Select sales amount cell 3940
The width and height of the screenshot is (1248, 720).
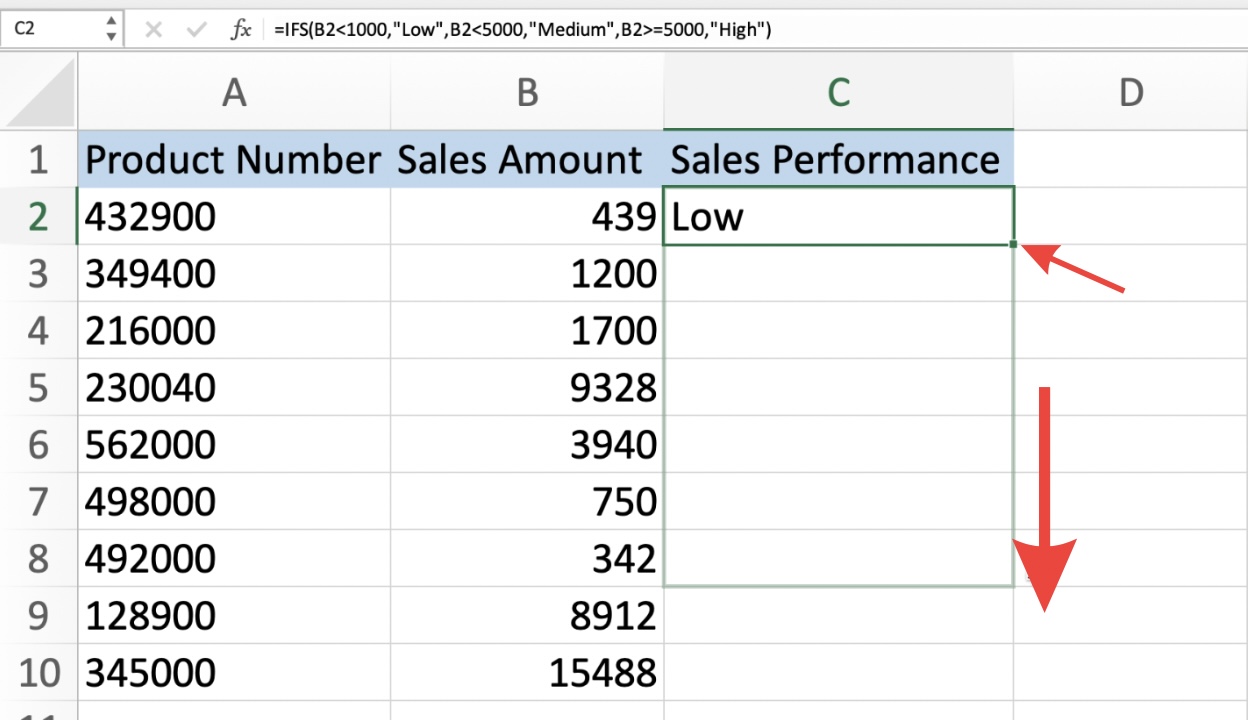click(527, 444)
